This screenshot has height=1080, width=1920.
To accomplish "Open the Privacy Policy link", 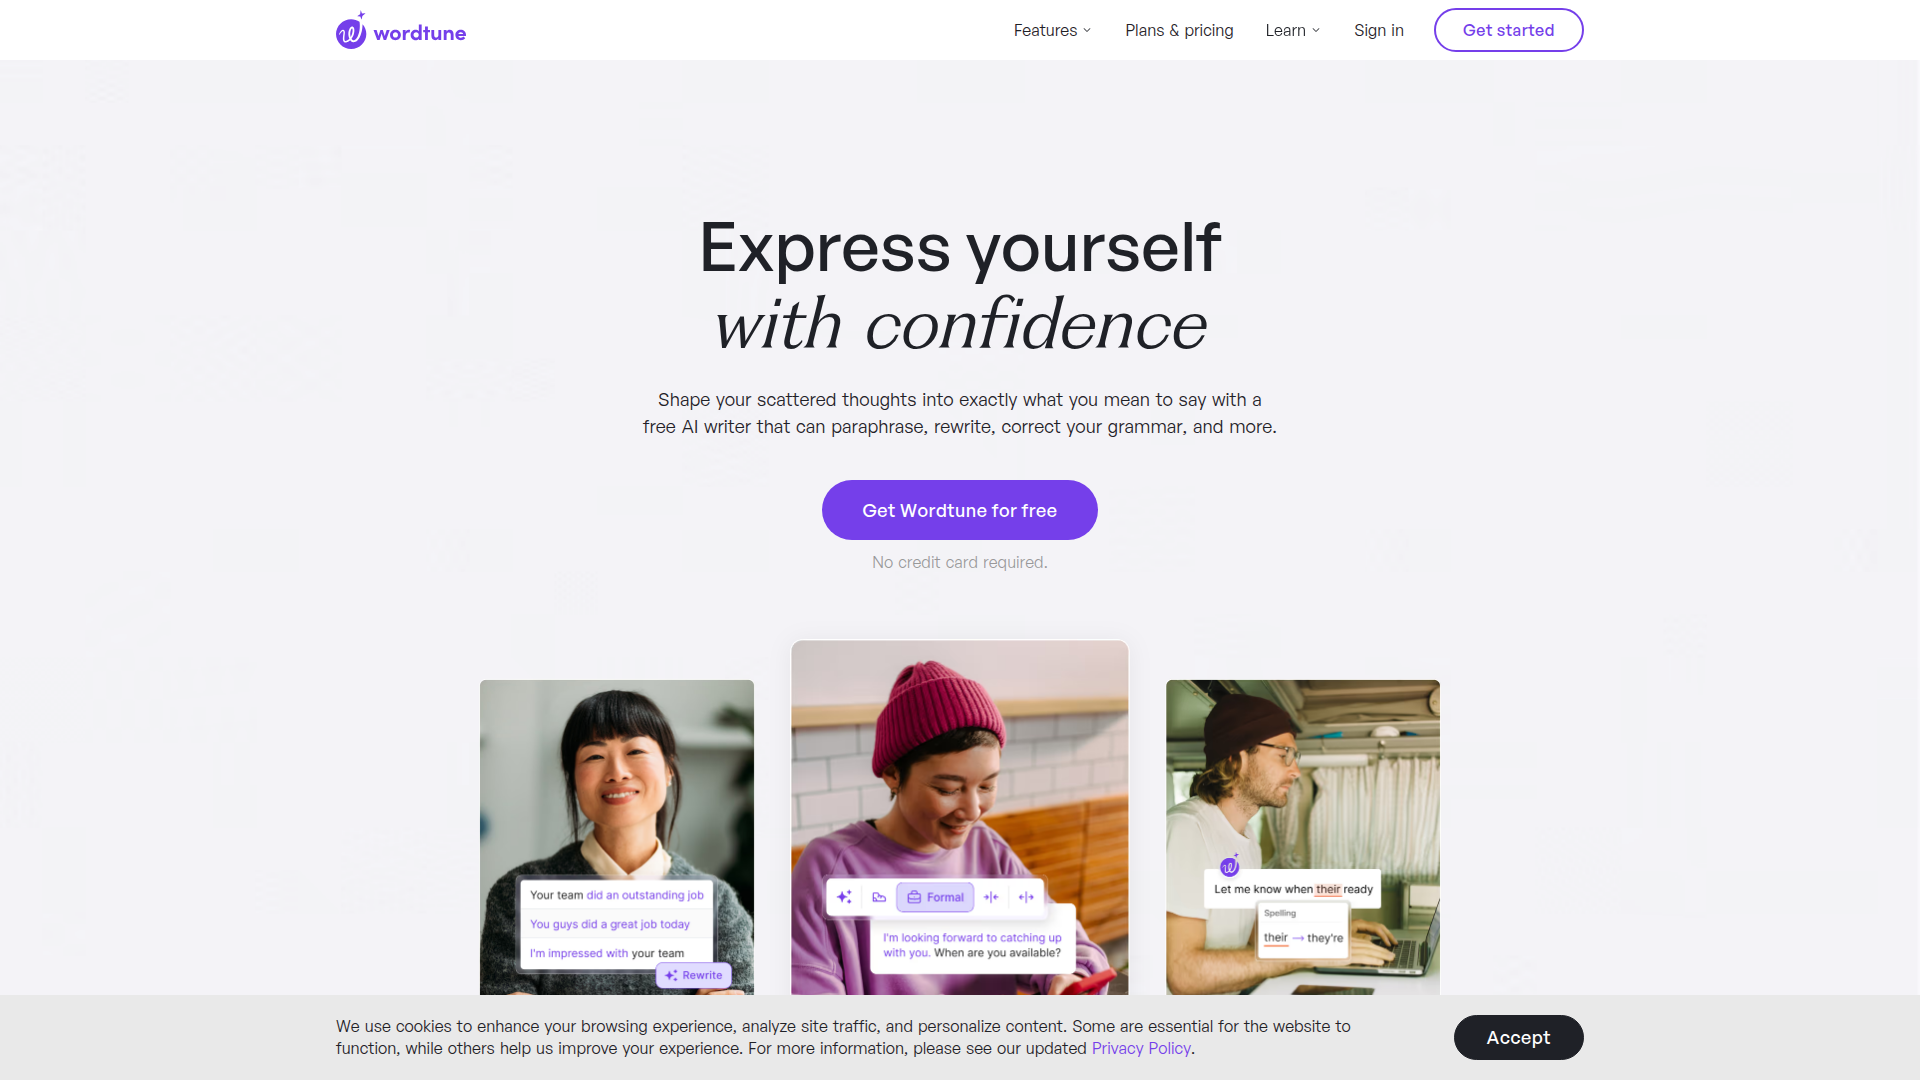I will 1141,1048.
